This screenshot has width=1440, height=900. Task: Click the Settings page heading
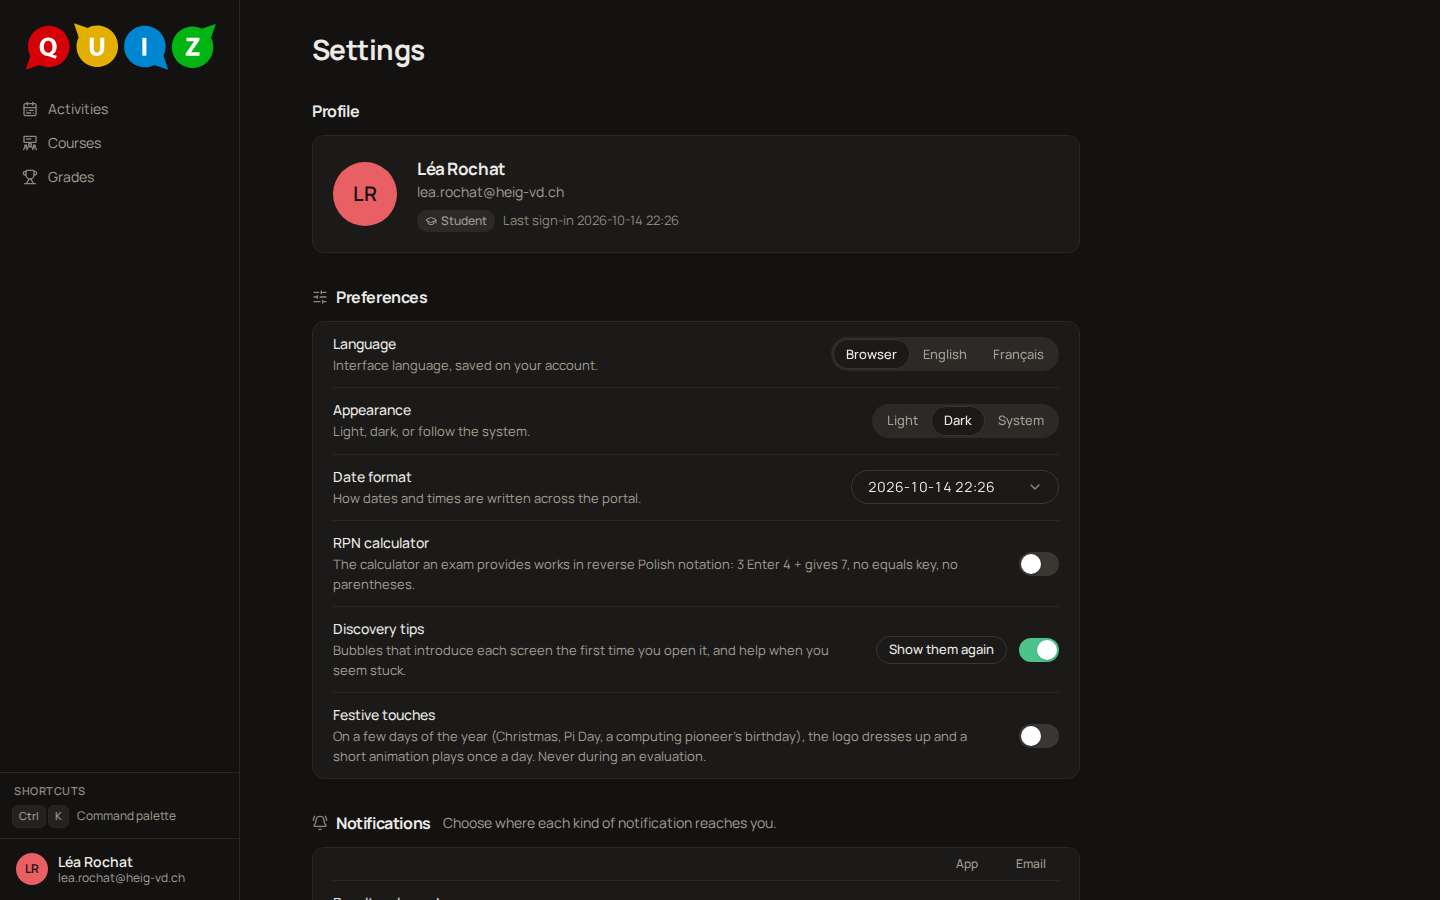point(368,50)
